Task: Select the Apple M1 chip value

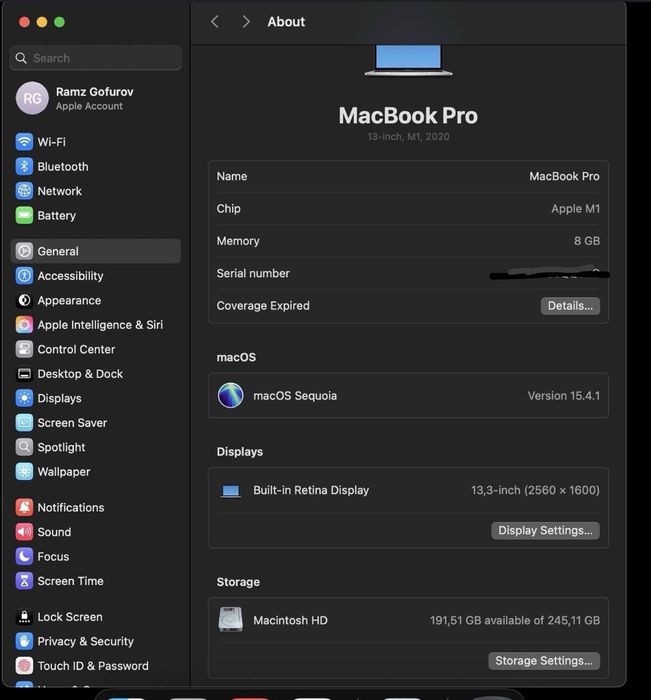Action: pos(576,208)
